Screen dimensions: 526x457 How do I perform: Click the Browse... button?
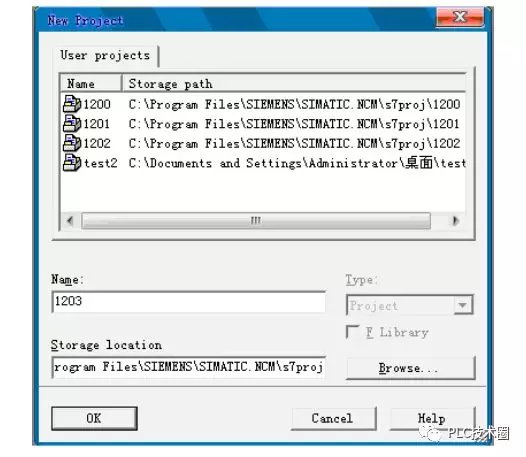tap(410, 368)
